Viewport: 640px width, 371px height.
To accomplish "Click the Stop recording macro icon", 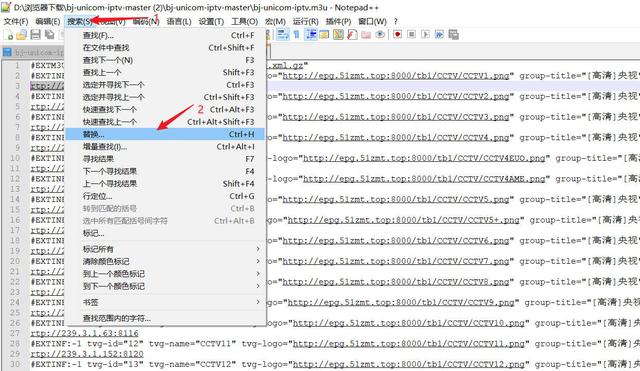I will pyautogui.click(x=411, y=35).
